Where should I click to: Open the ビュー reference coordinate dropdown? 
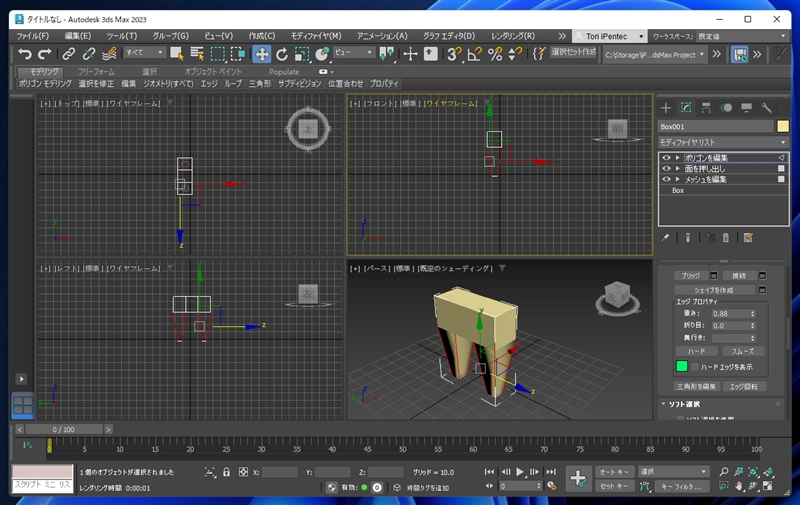pos(354,53)
